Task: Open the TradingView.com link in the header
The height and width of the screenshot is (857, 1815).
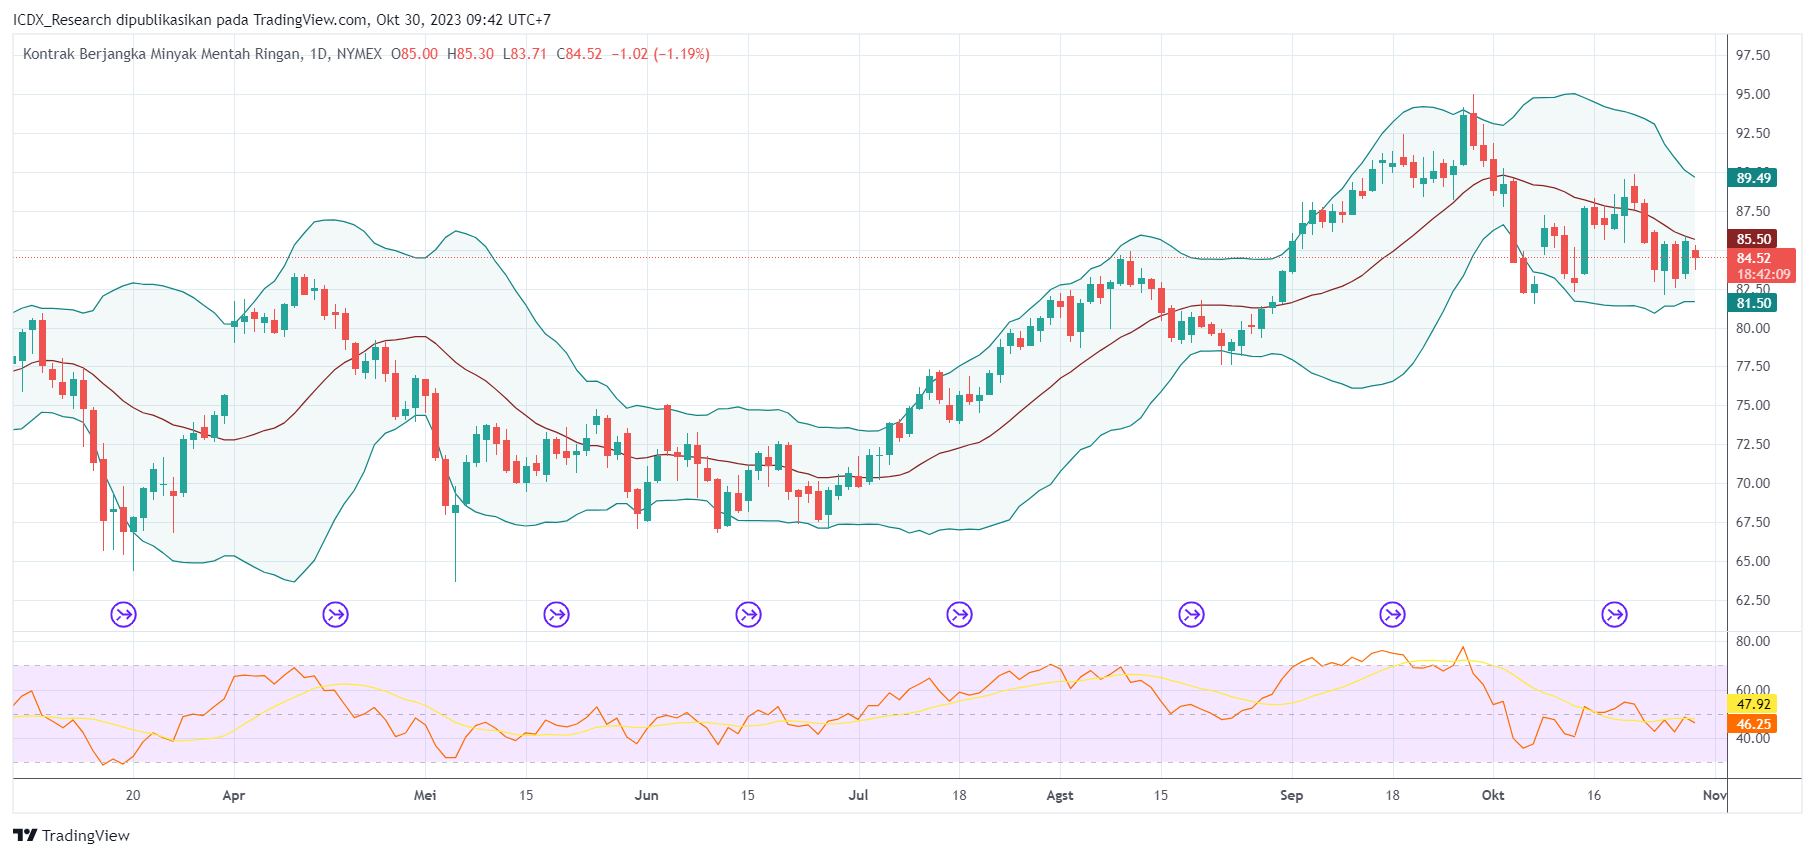Action: (310, 20)
